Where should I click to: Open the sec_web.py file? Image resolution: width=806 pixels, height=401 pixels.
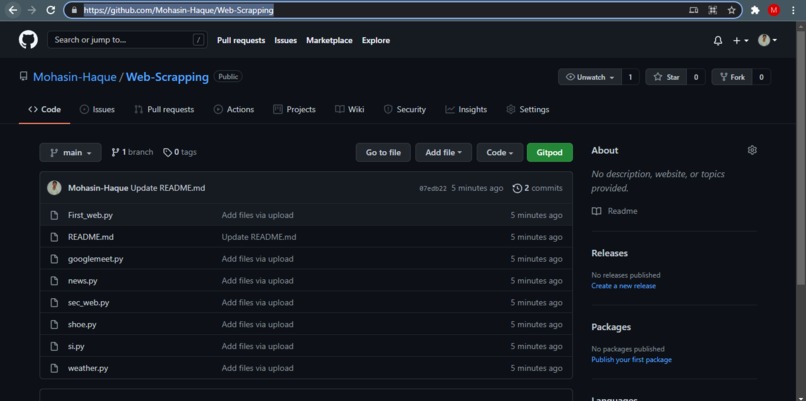click(x=88, y=303)
